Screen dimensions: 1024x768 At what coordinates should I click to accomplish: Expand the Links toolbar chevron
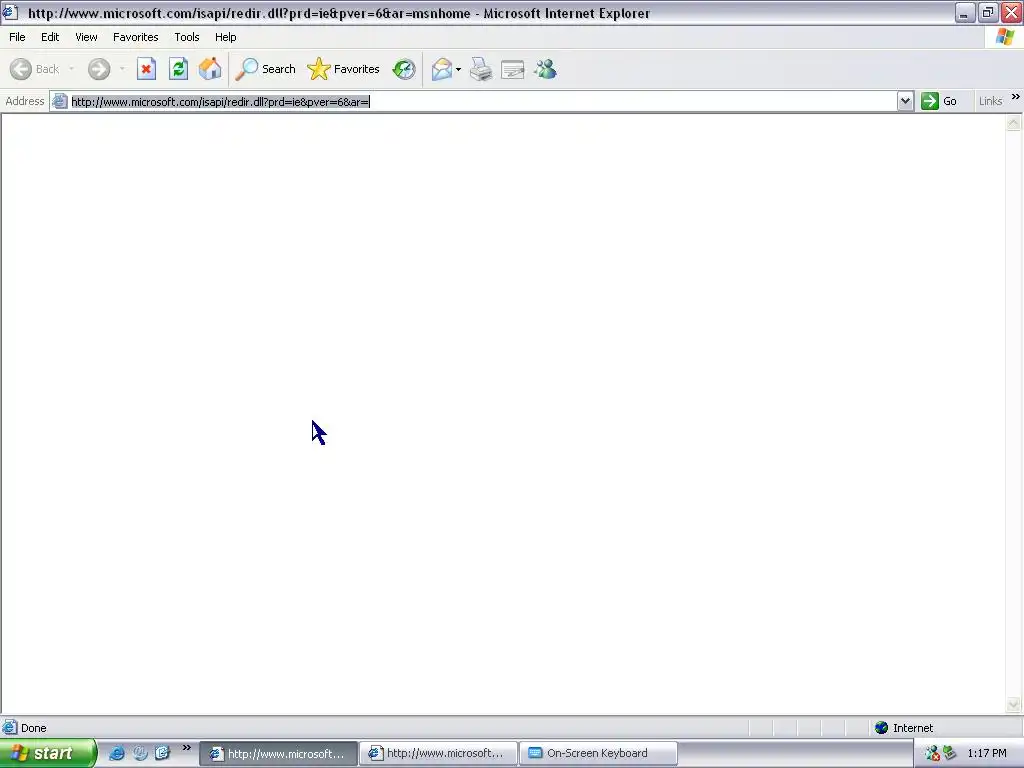(x=1016, y=97)
